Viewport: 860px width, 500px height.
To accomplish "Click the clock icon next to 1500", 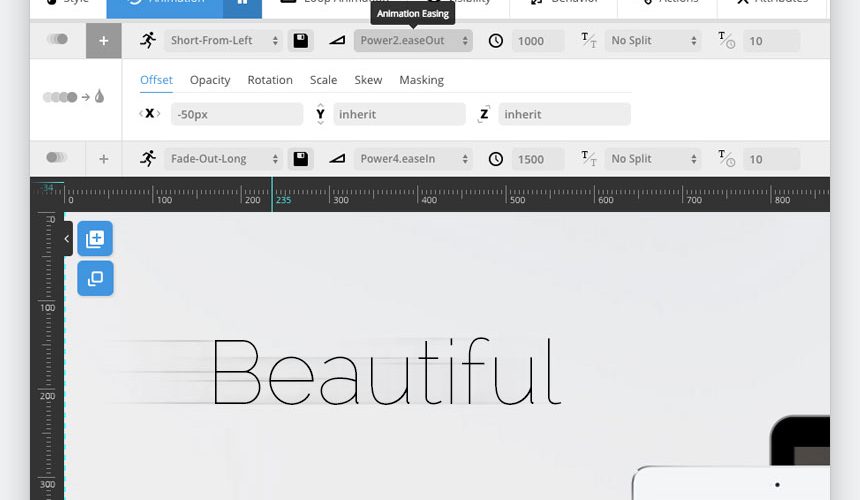I will (x=496, y=159).
